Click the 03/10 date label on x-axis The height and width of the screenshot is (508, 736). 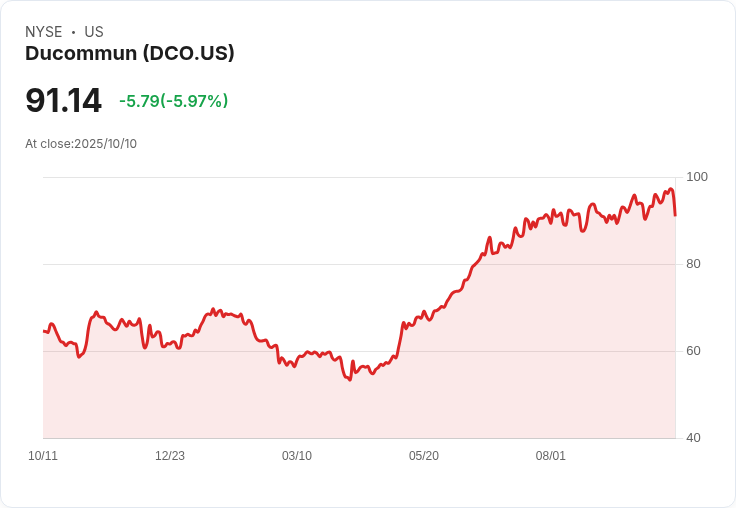point(297,456)
